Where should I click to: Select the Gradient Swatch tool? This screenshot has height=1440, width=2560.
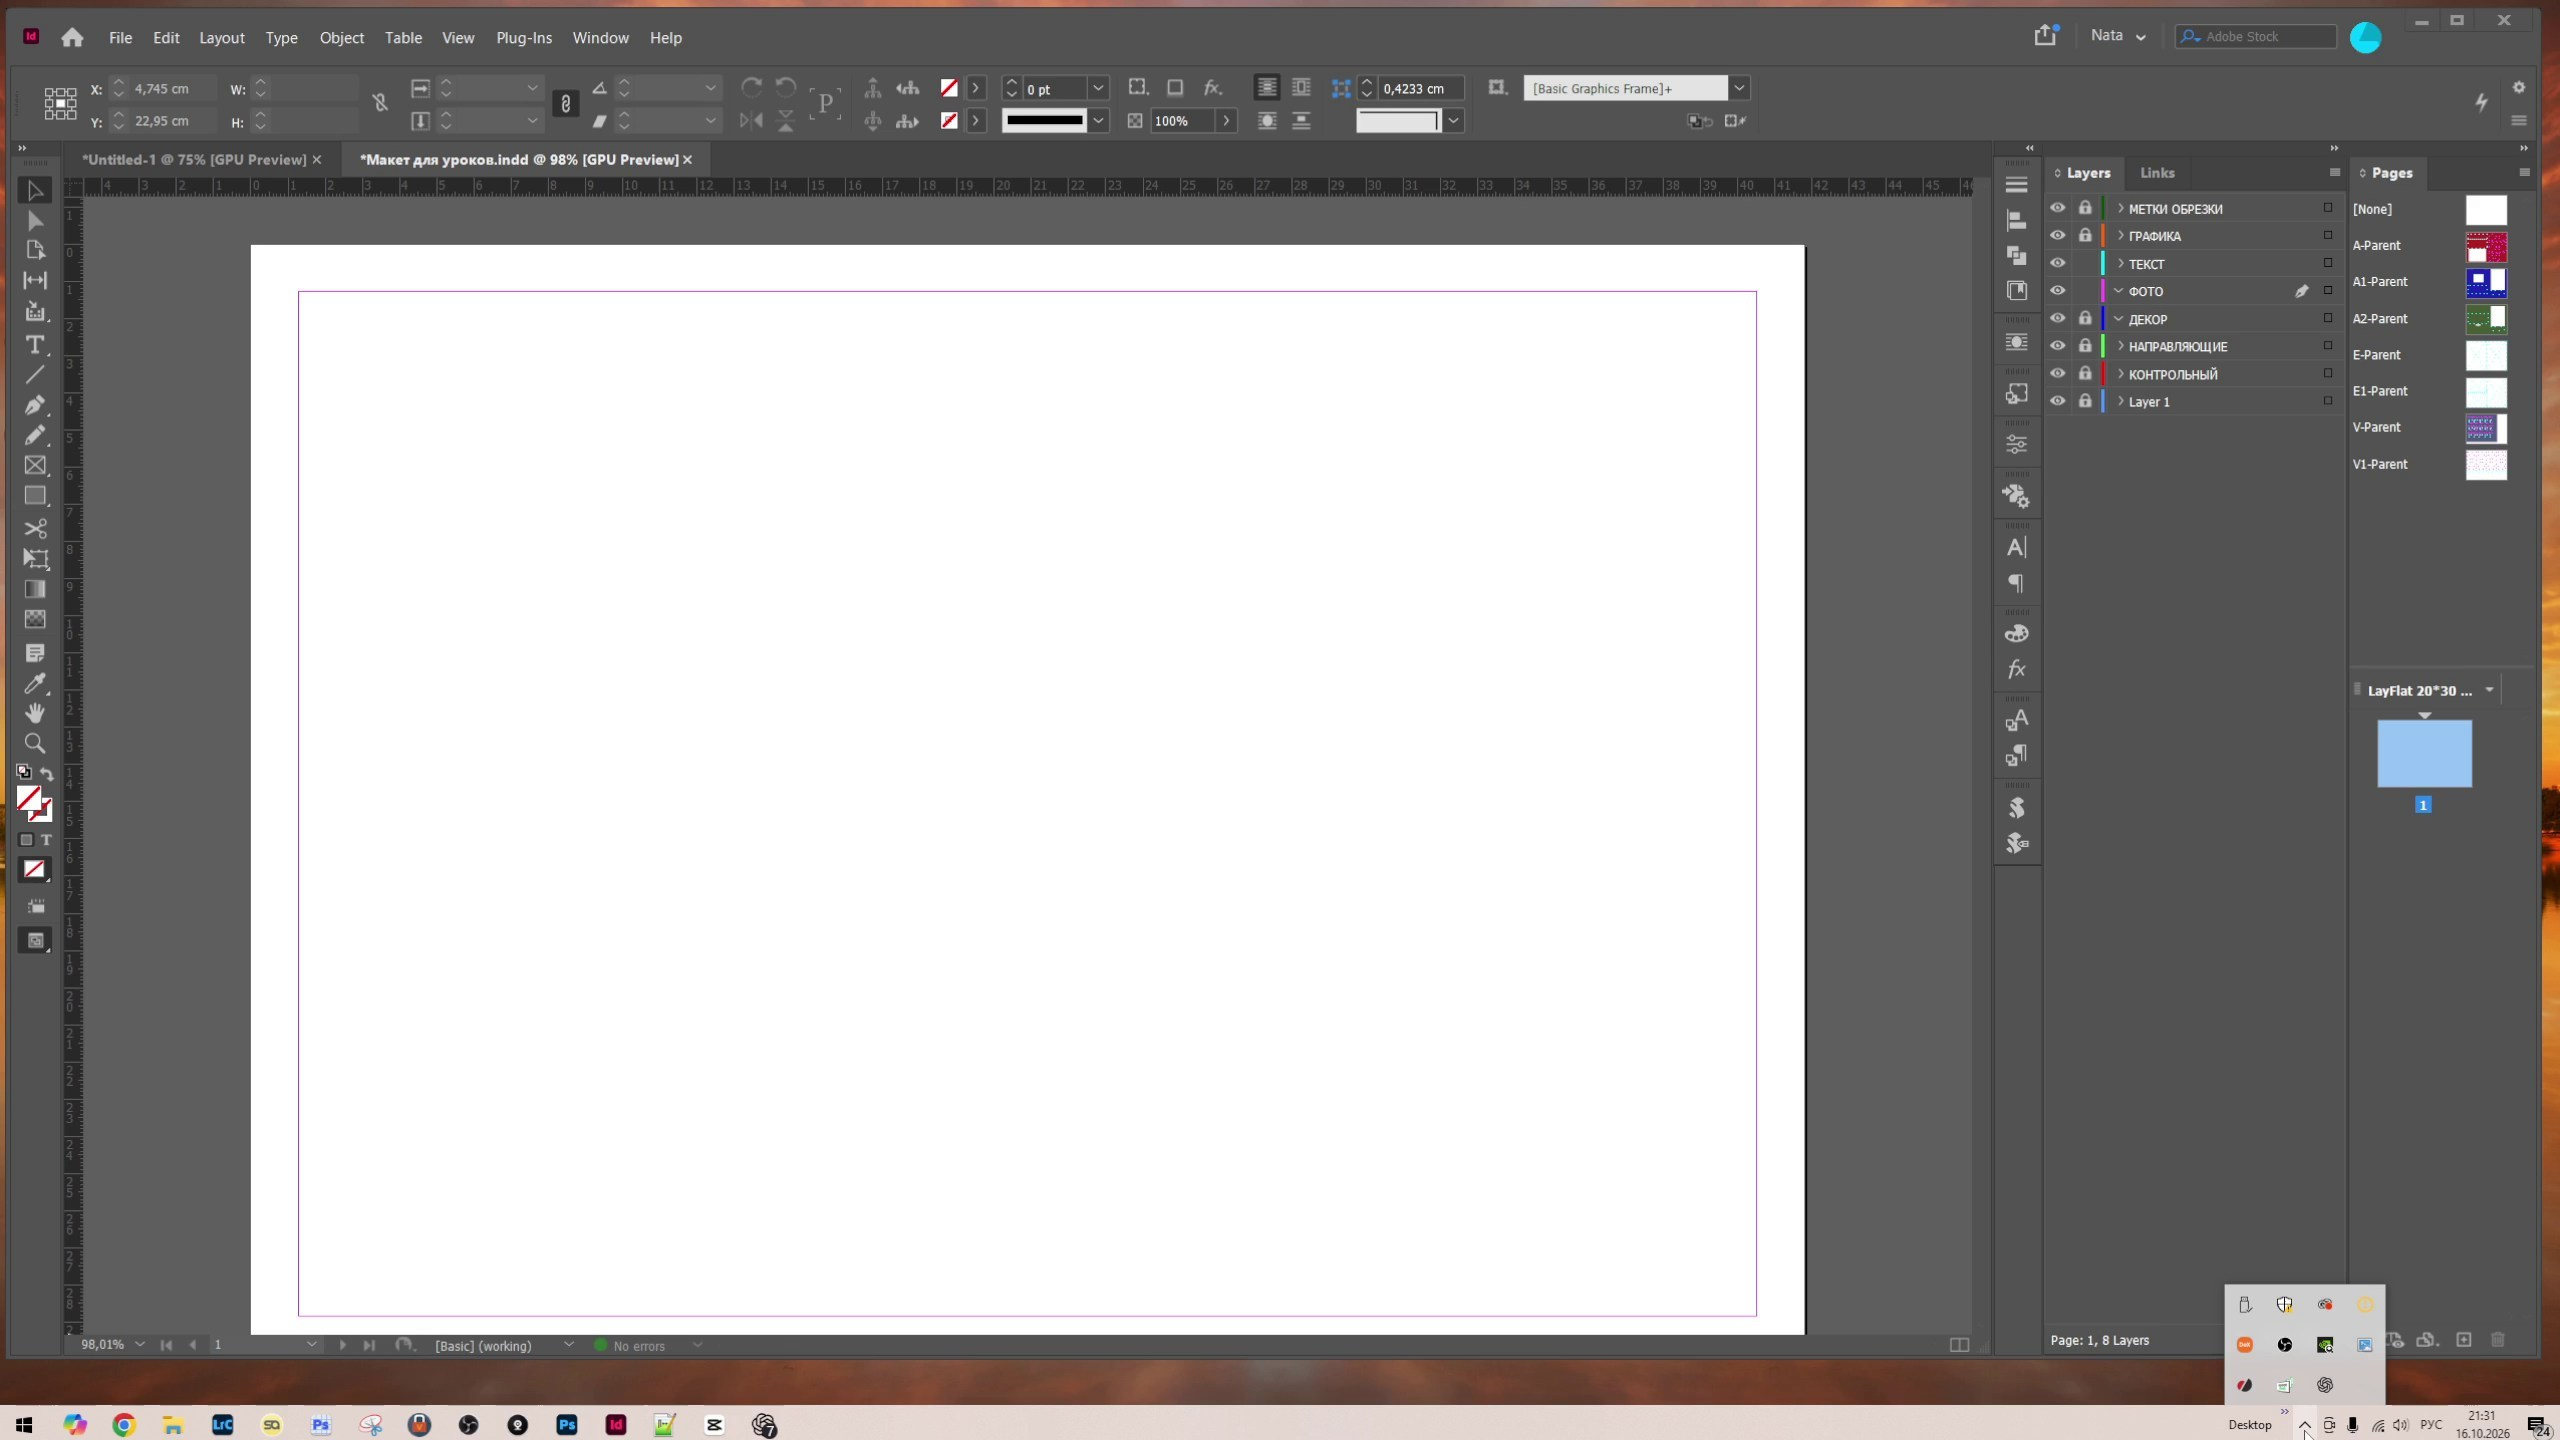pos(35,589)
